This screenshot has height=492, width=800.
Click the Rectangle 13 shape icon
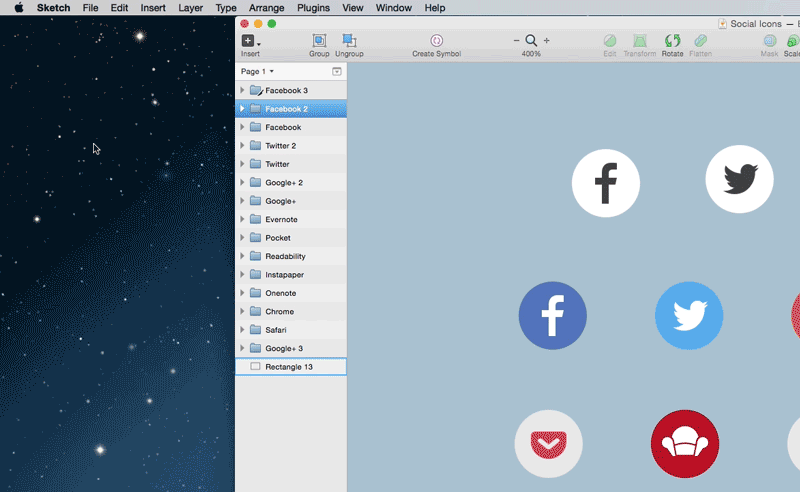[x=256, y=366]
